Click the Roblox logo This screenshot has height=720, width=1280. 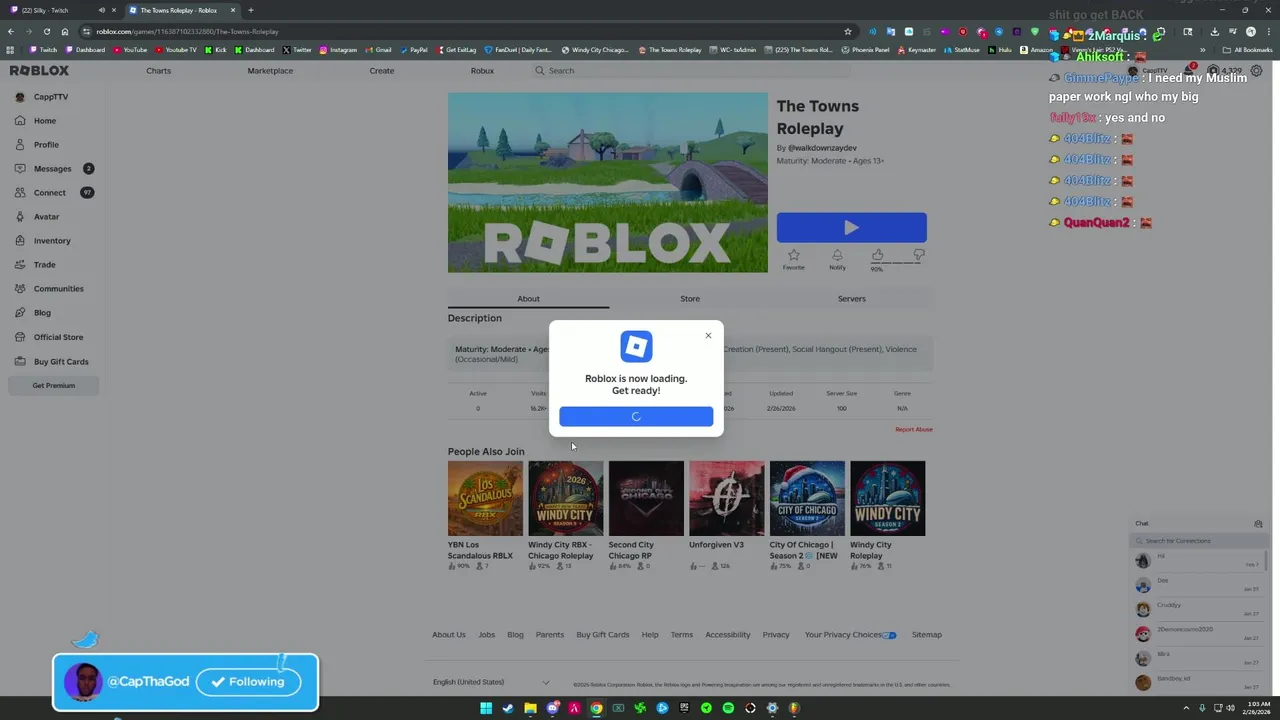(39, 71)
